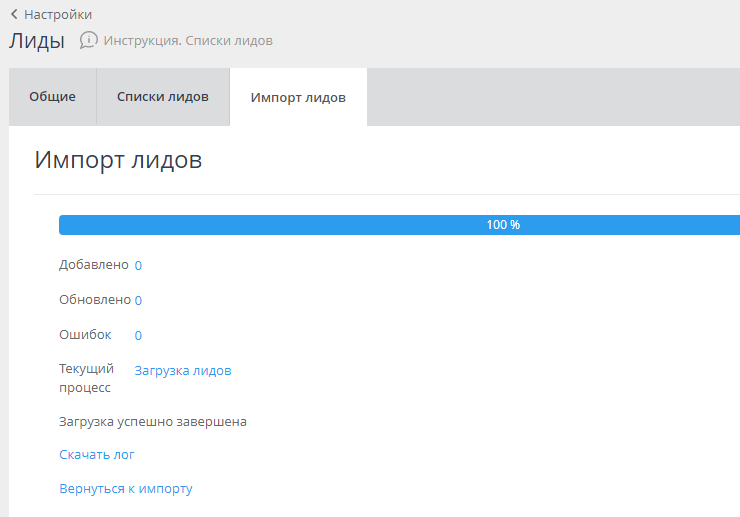Select the Импорт лидов tab
Screen dimensions: 740x517
coord(298,97)
